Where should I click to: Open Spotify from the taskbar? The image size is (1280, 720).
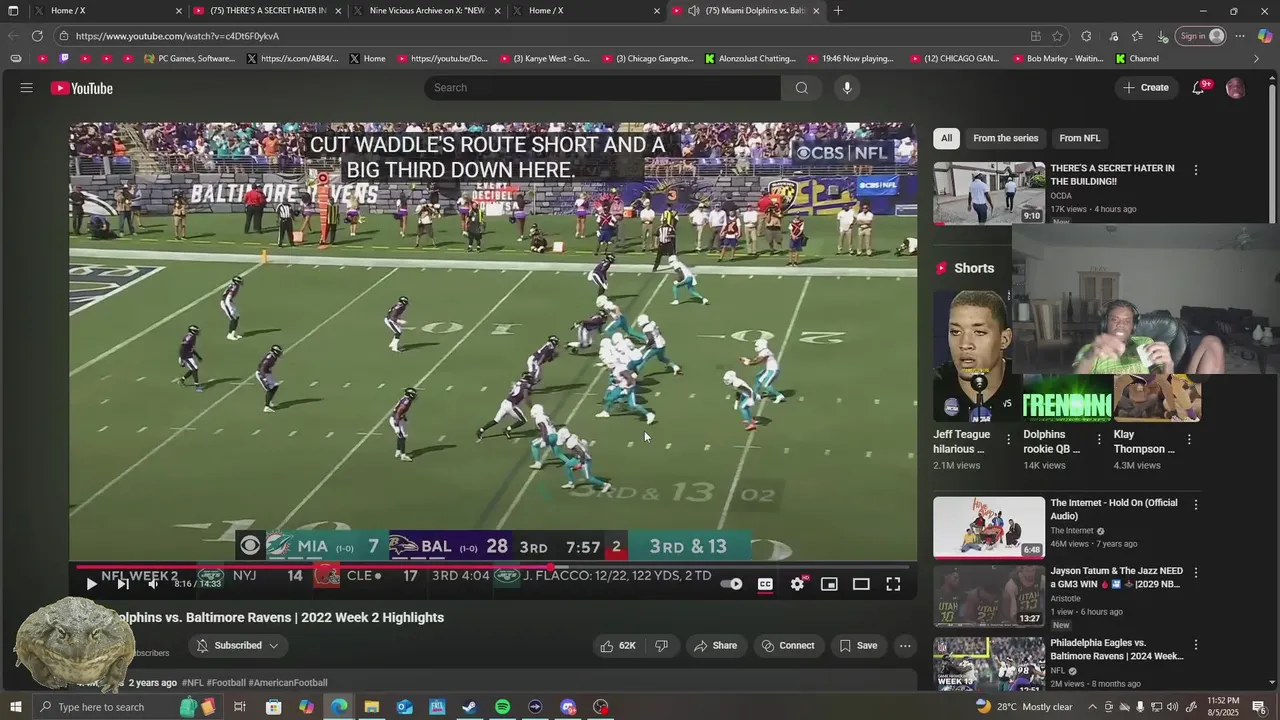pos(502,707)
